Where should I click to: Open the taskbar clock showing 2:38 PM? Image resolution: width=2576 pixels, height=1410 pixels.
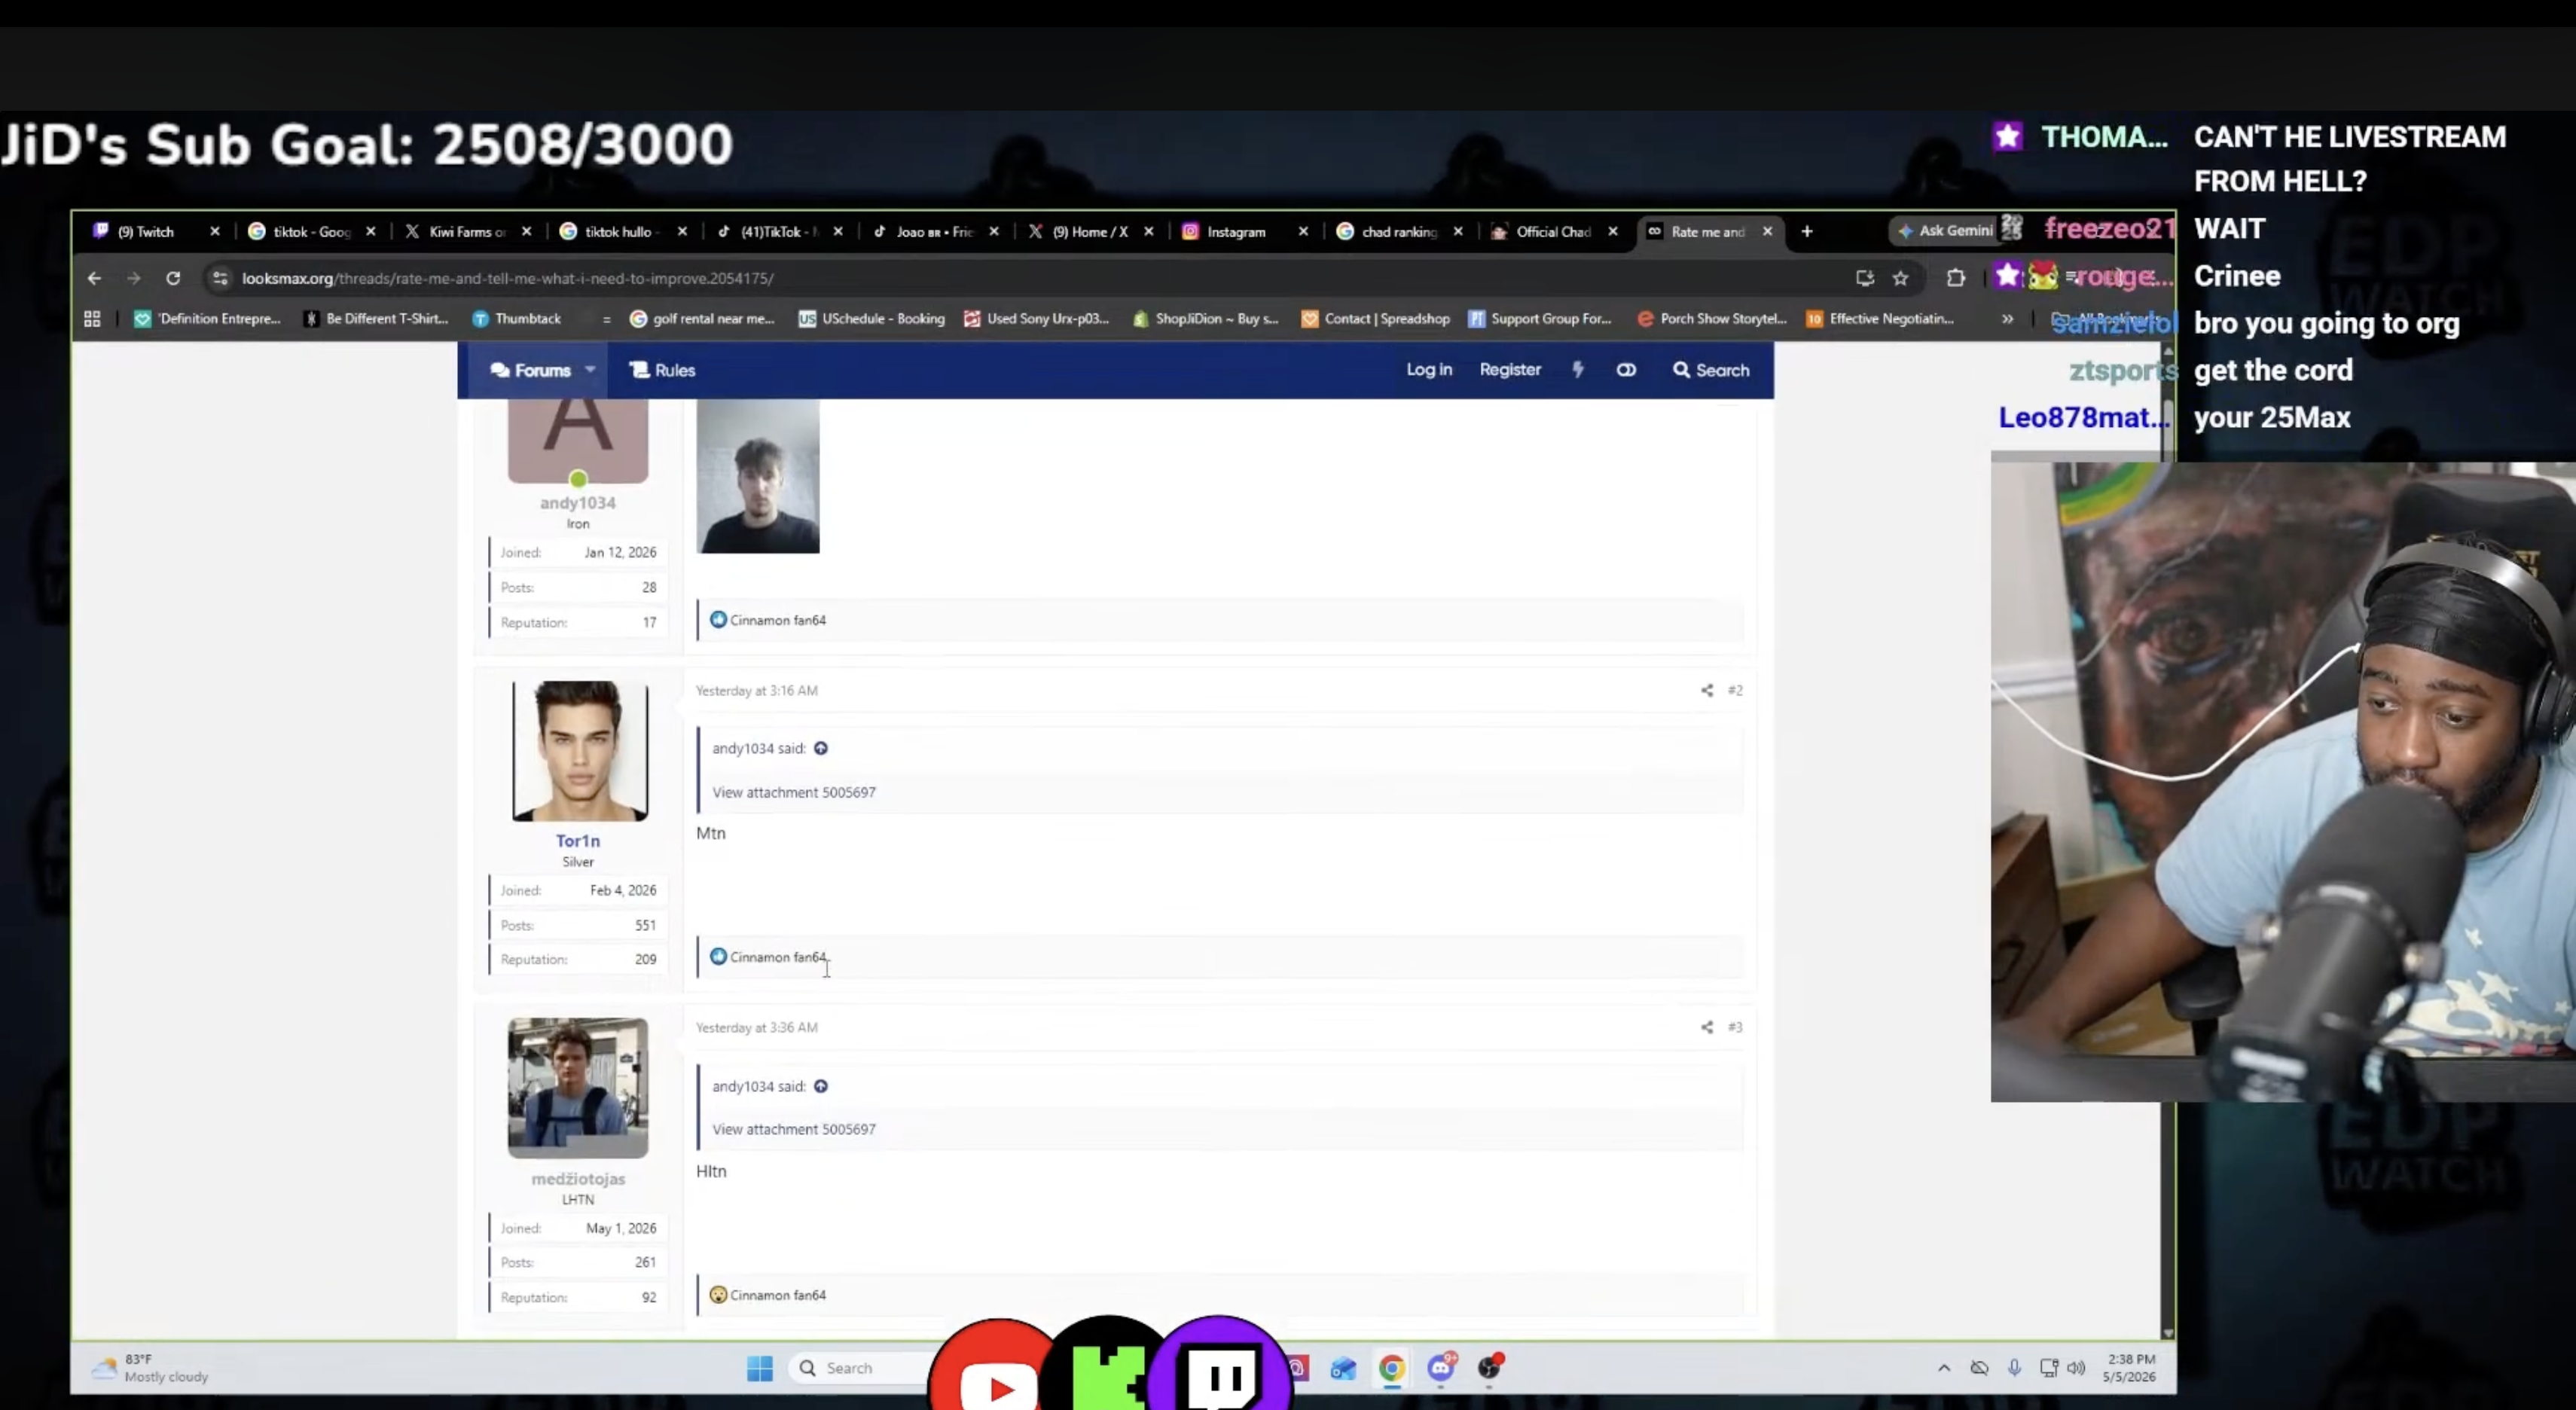point(2130,1368)
